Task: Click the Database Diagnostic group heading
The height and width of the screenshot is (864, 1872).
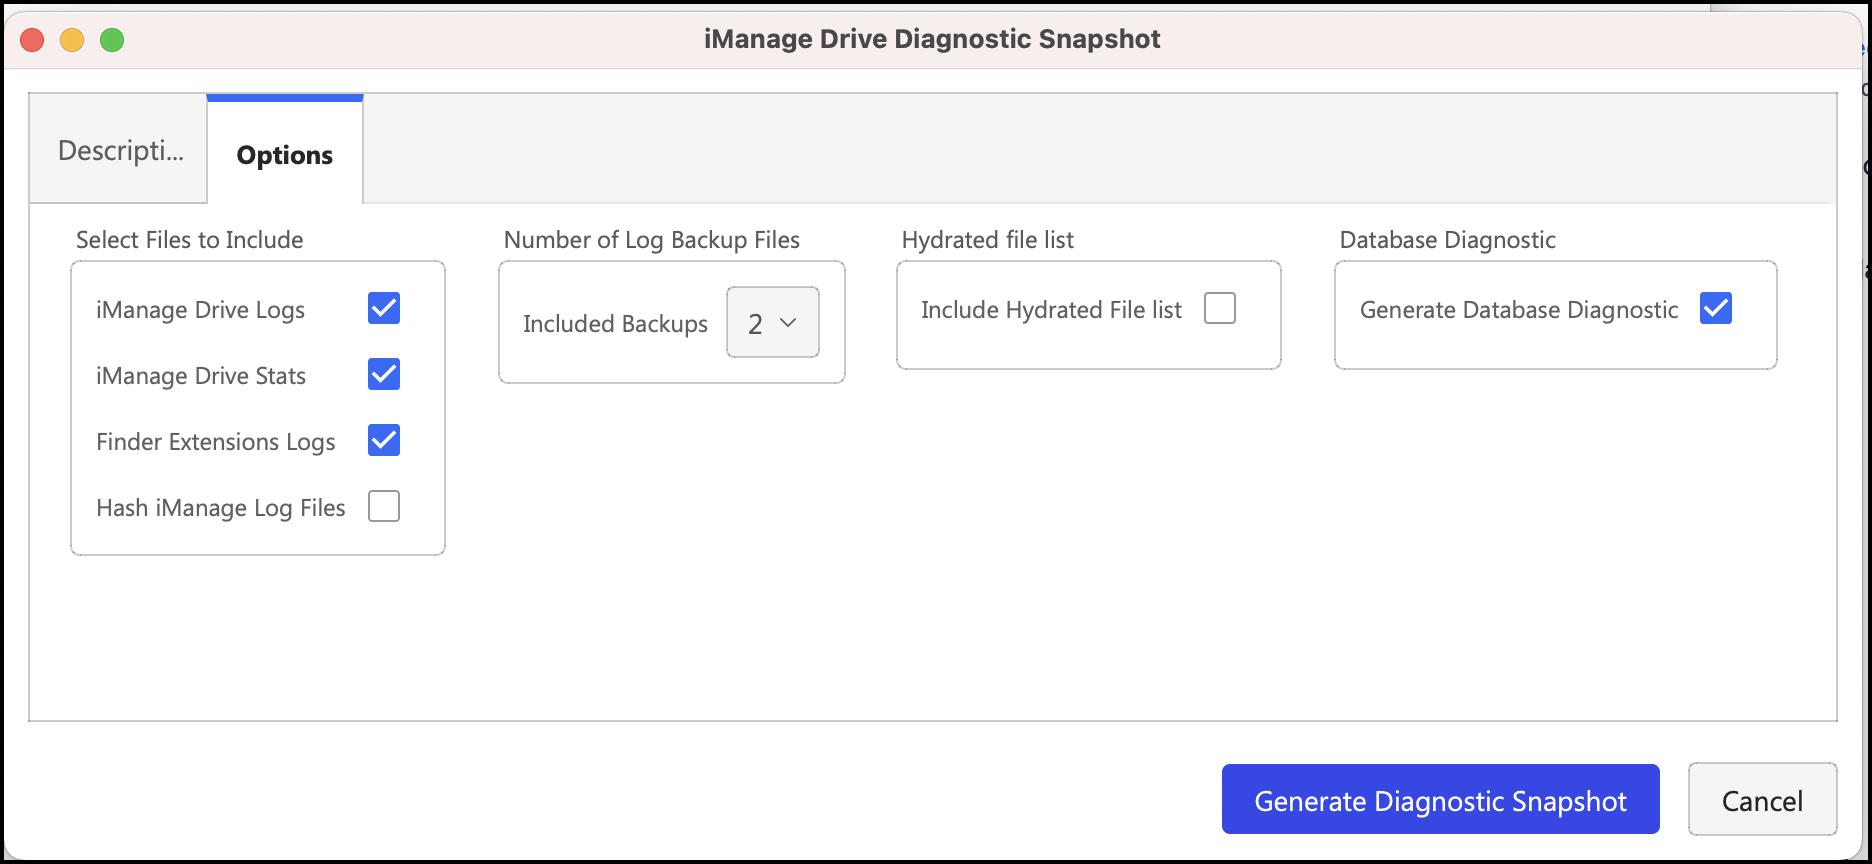Action: pyautogui.click(x=1447, y=240)
